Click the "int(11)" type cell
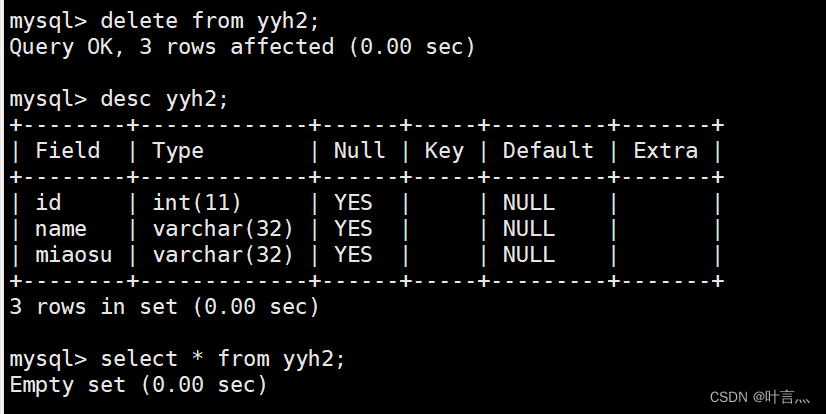826x414 pixels. click(197, 203)
